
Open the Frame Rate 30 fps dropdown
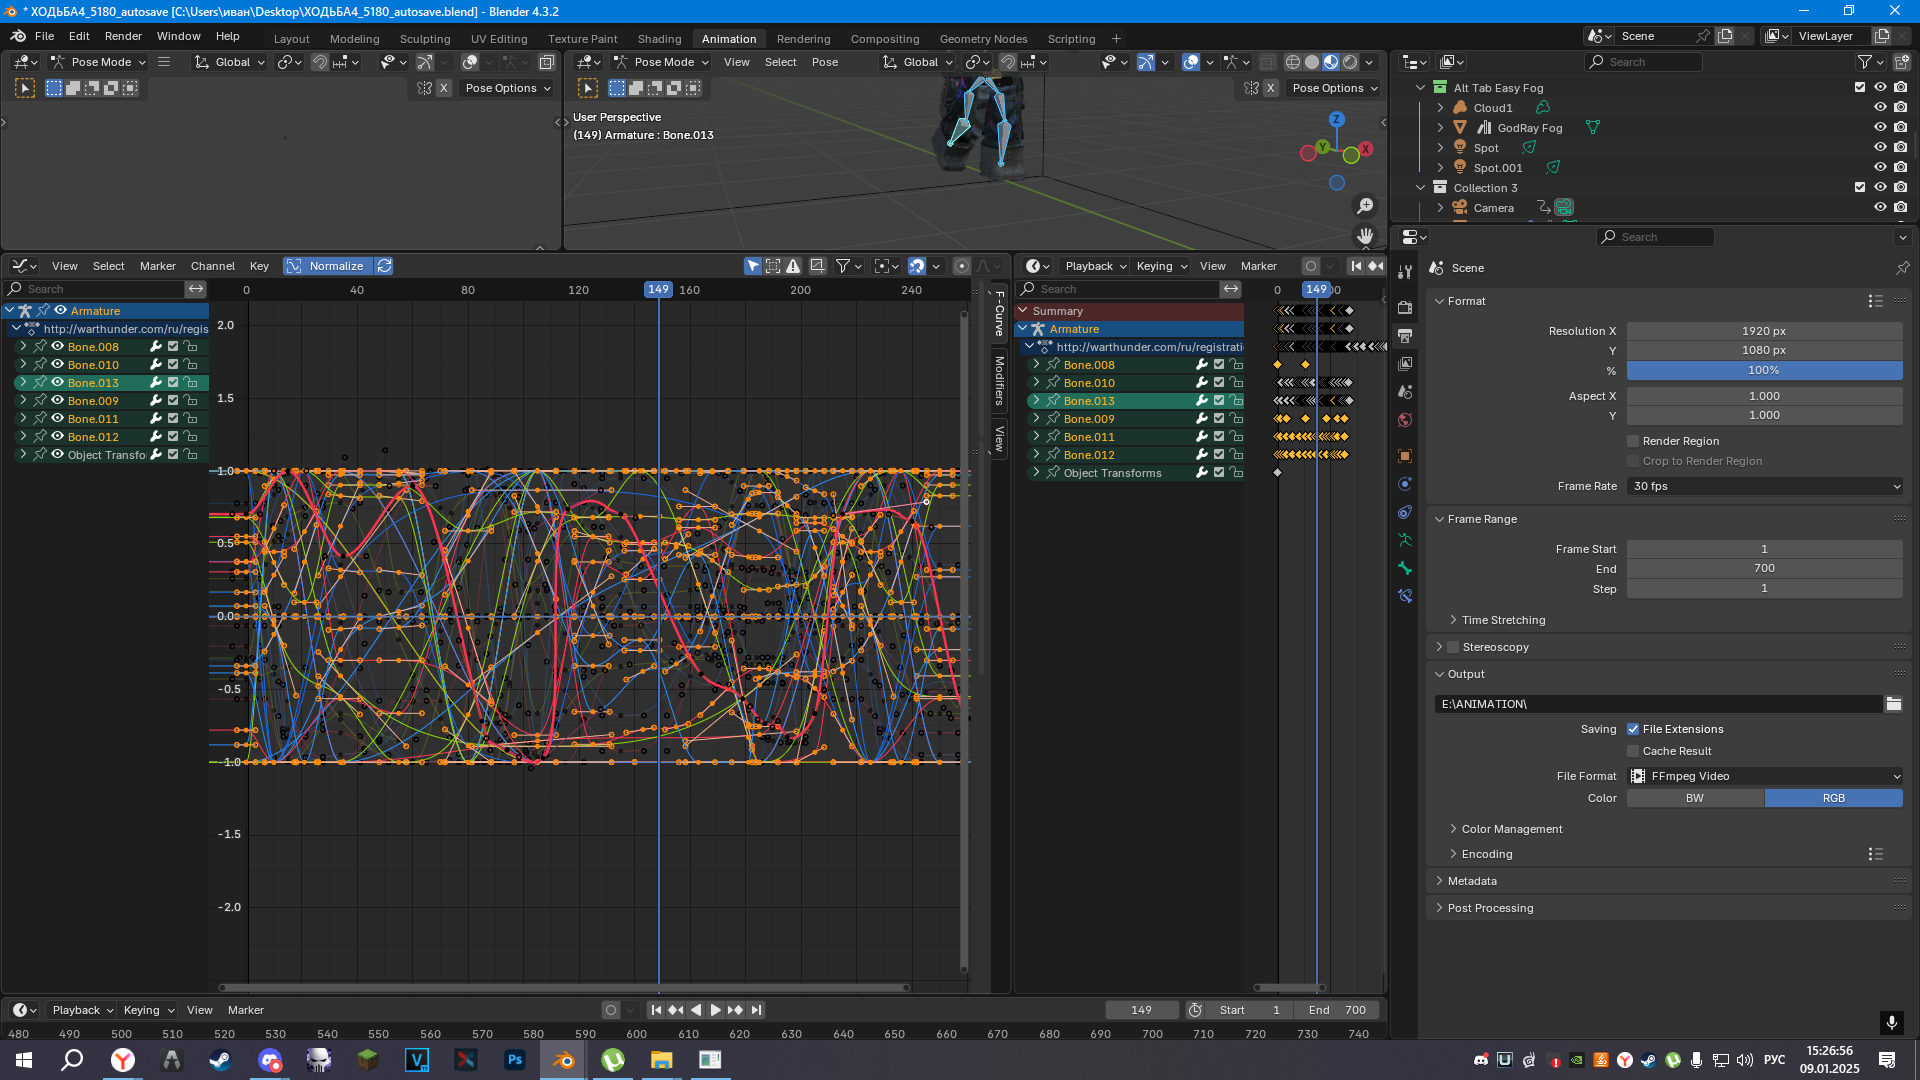[1764, 486]
